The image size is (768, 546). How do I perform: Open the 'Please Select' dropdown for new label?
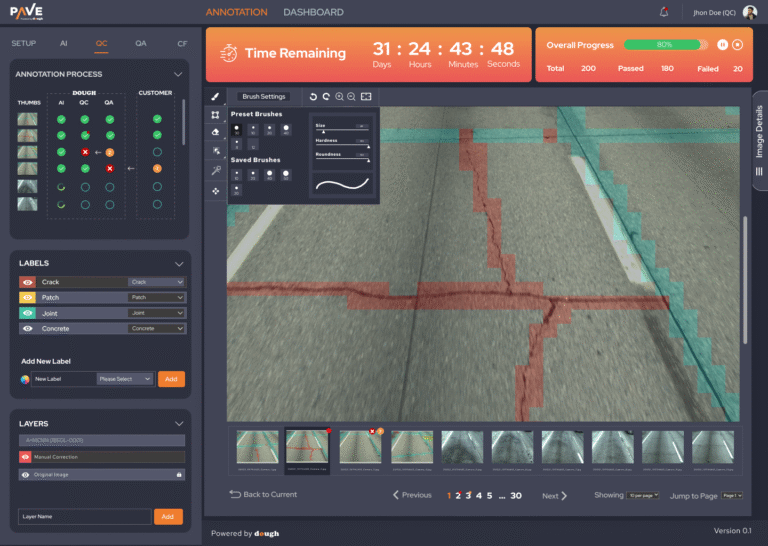pos(125,379)
